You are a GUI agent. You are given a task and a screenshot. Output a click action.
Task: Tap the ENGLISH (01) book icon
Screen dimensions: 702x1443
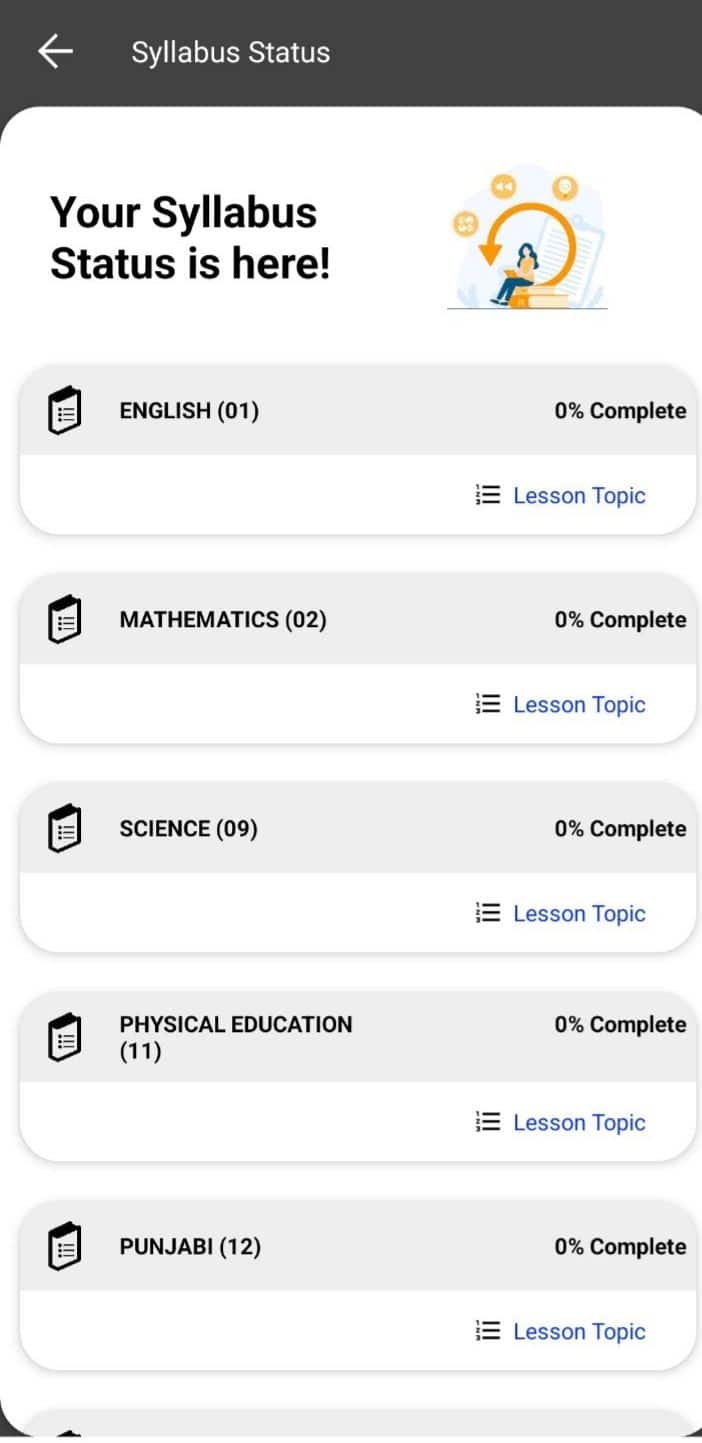click(x=64, y=410)
